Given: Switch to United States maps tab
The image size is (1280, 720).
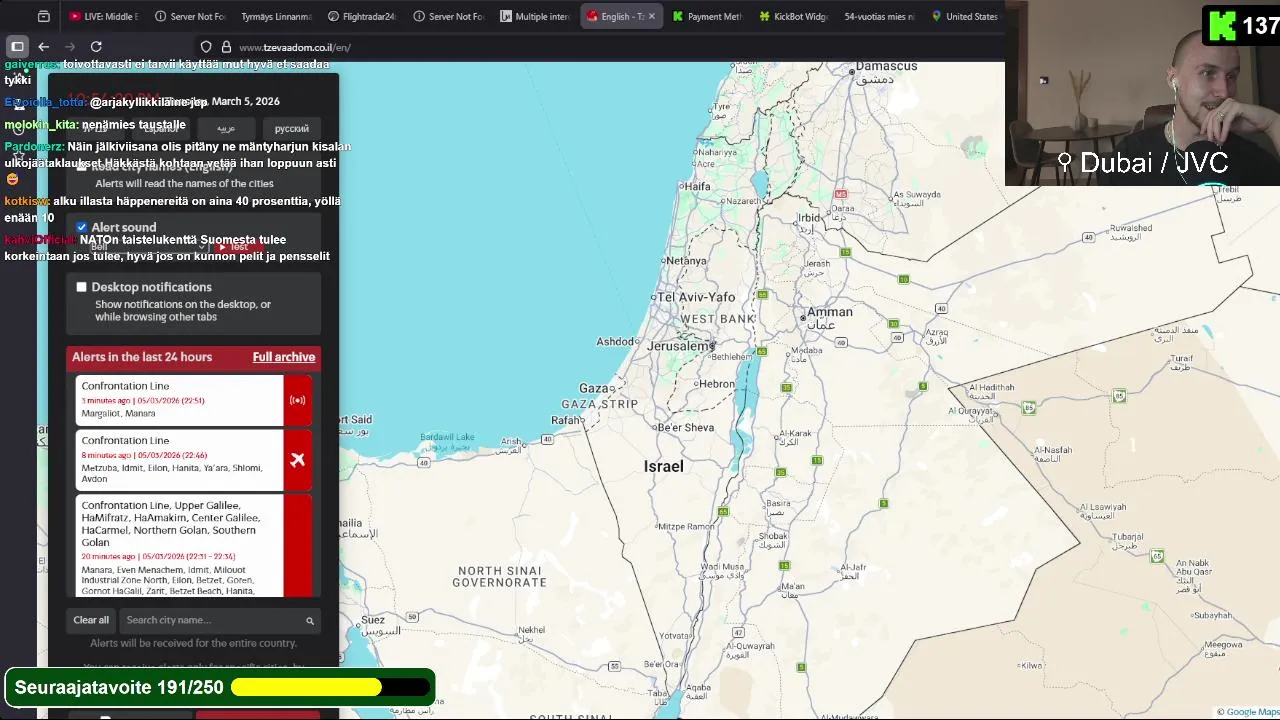Looking at the screenshot, I should pyautogui.click(x=964, y=16).
